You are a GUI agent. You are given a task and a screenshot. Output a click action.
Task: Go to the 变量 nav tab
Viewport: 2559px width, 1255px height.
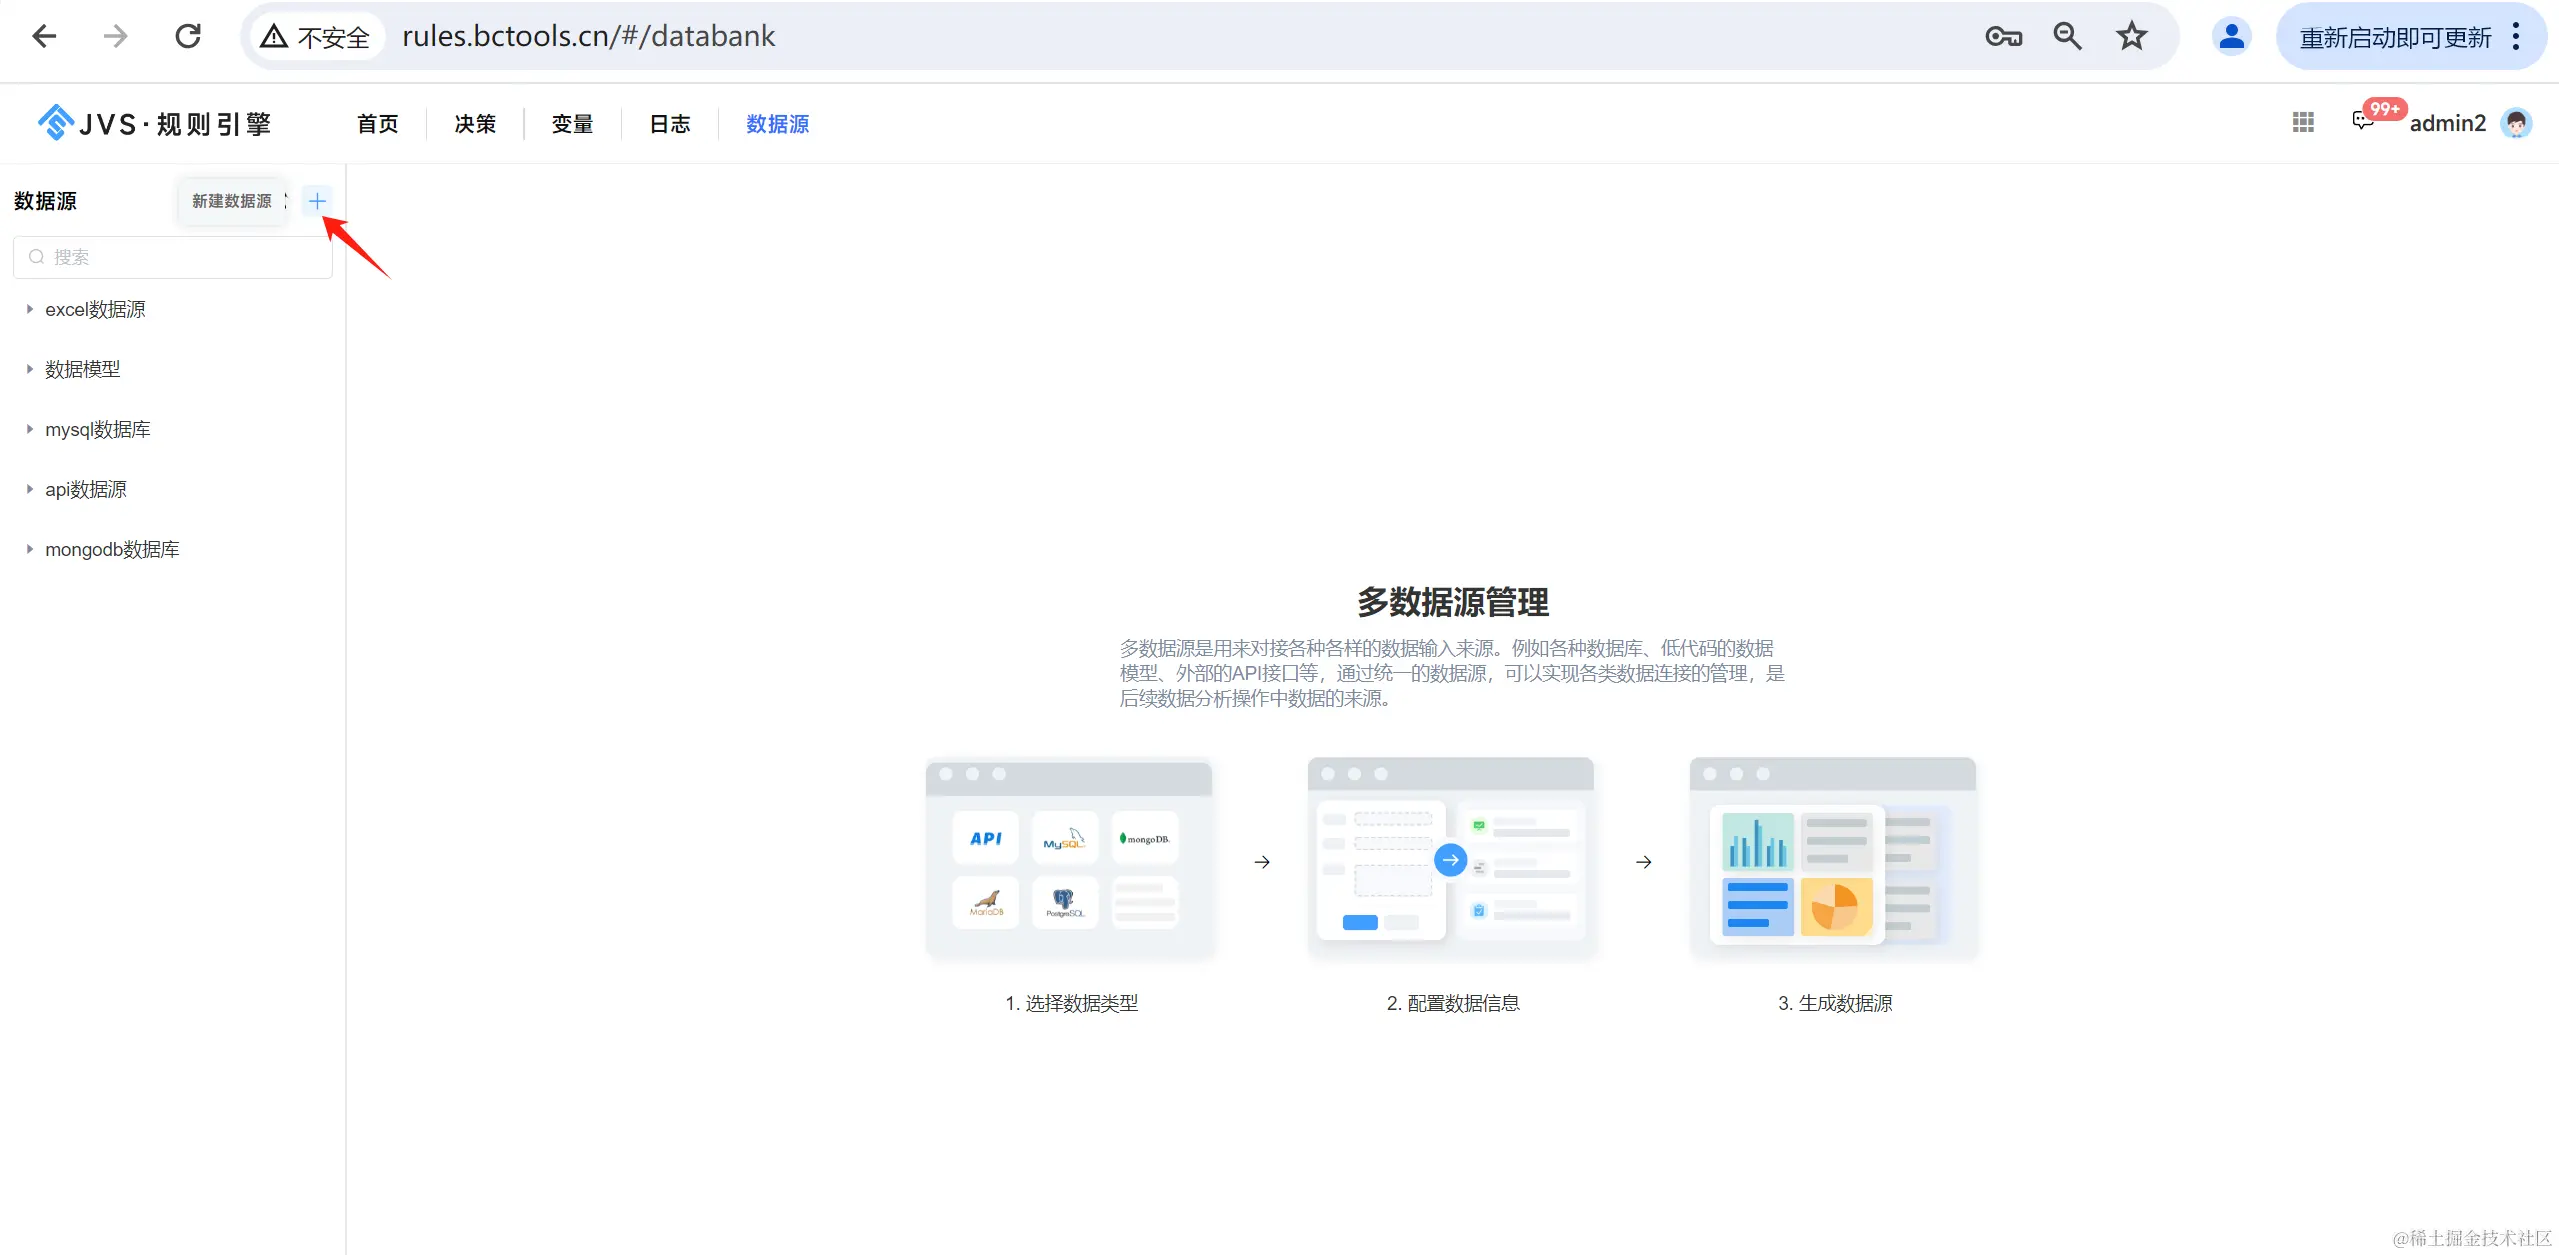[572, 124]
